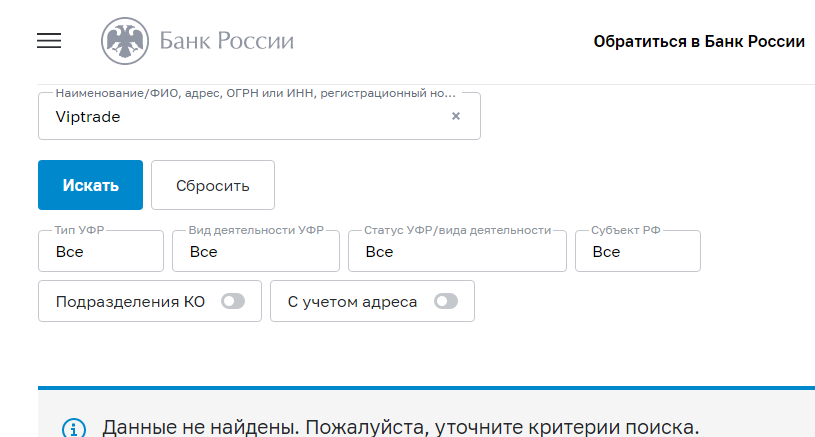The image size is (815, 437).
Task: Click the info icon beside the no-data message
Action: (74, 429)
